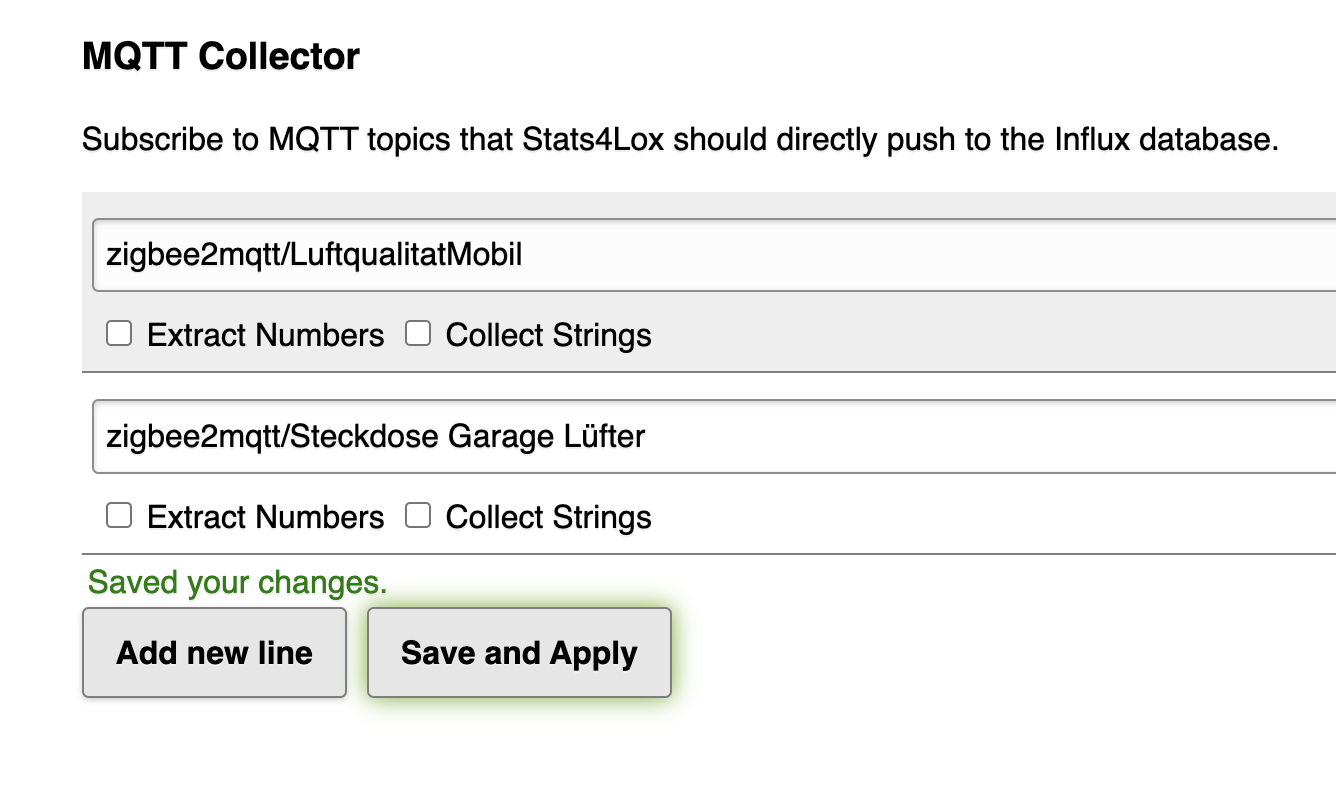Click the gray row background beside LuftqualitatMobil's Collect Strings
The width and height of the screenshot is (1336, 790).
pos(950,335)
